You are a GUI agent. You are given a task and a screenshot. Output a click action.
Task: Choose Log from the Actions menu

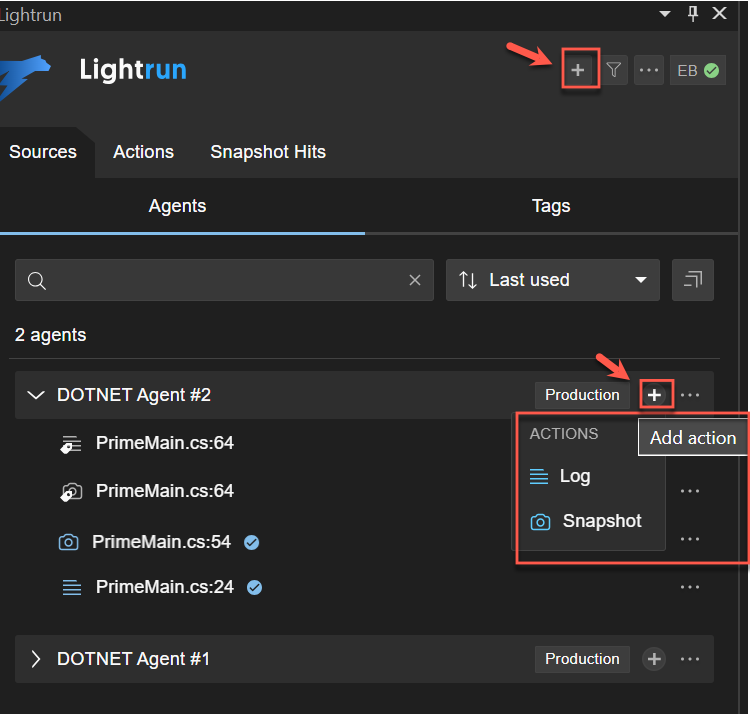point(574,476)
